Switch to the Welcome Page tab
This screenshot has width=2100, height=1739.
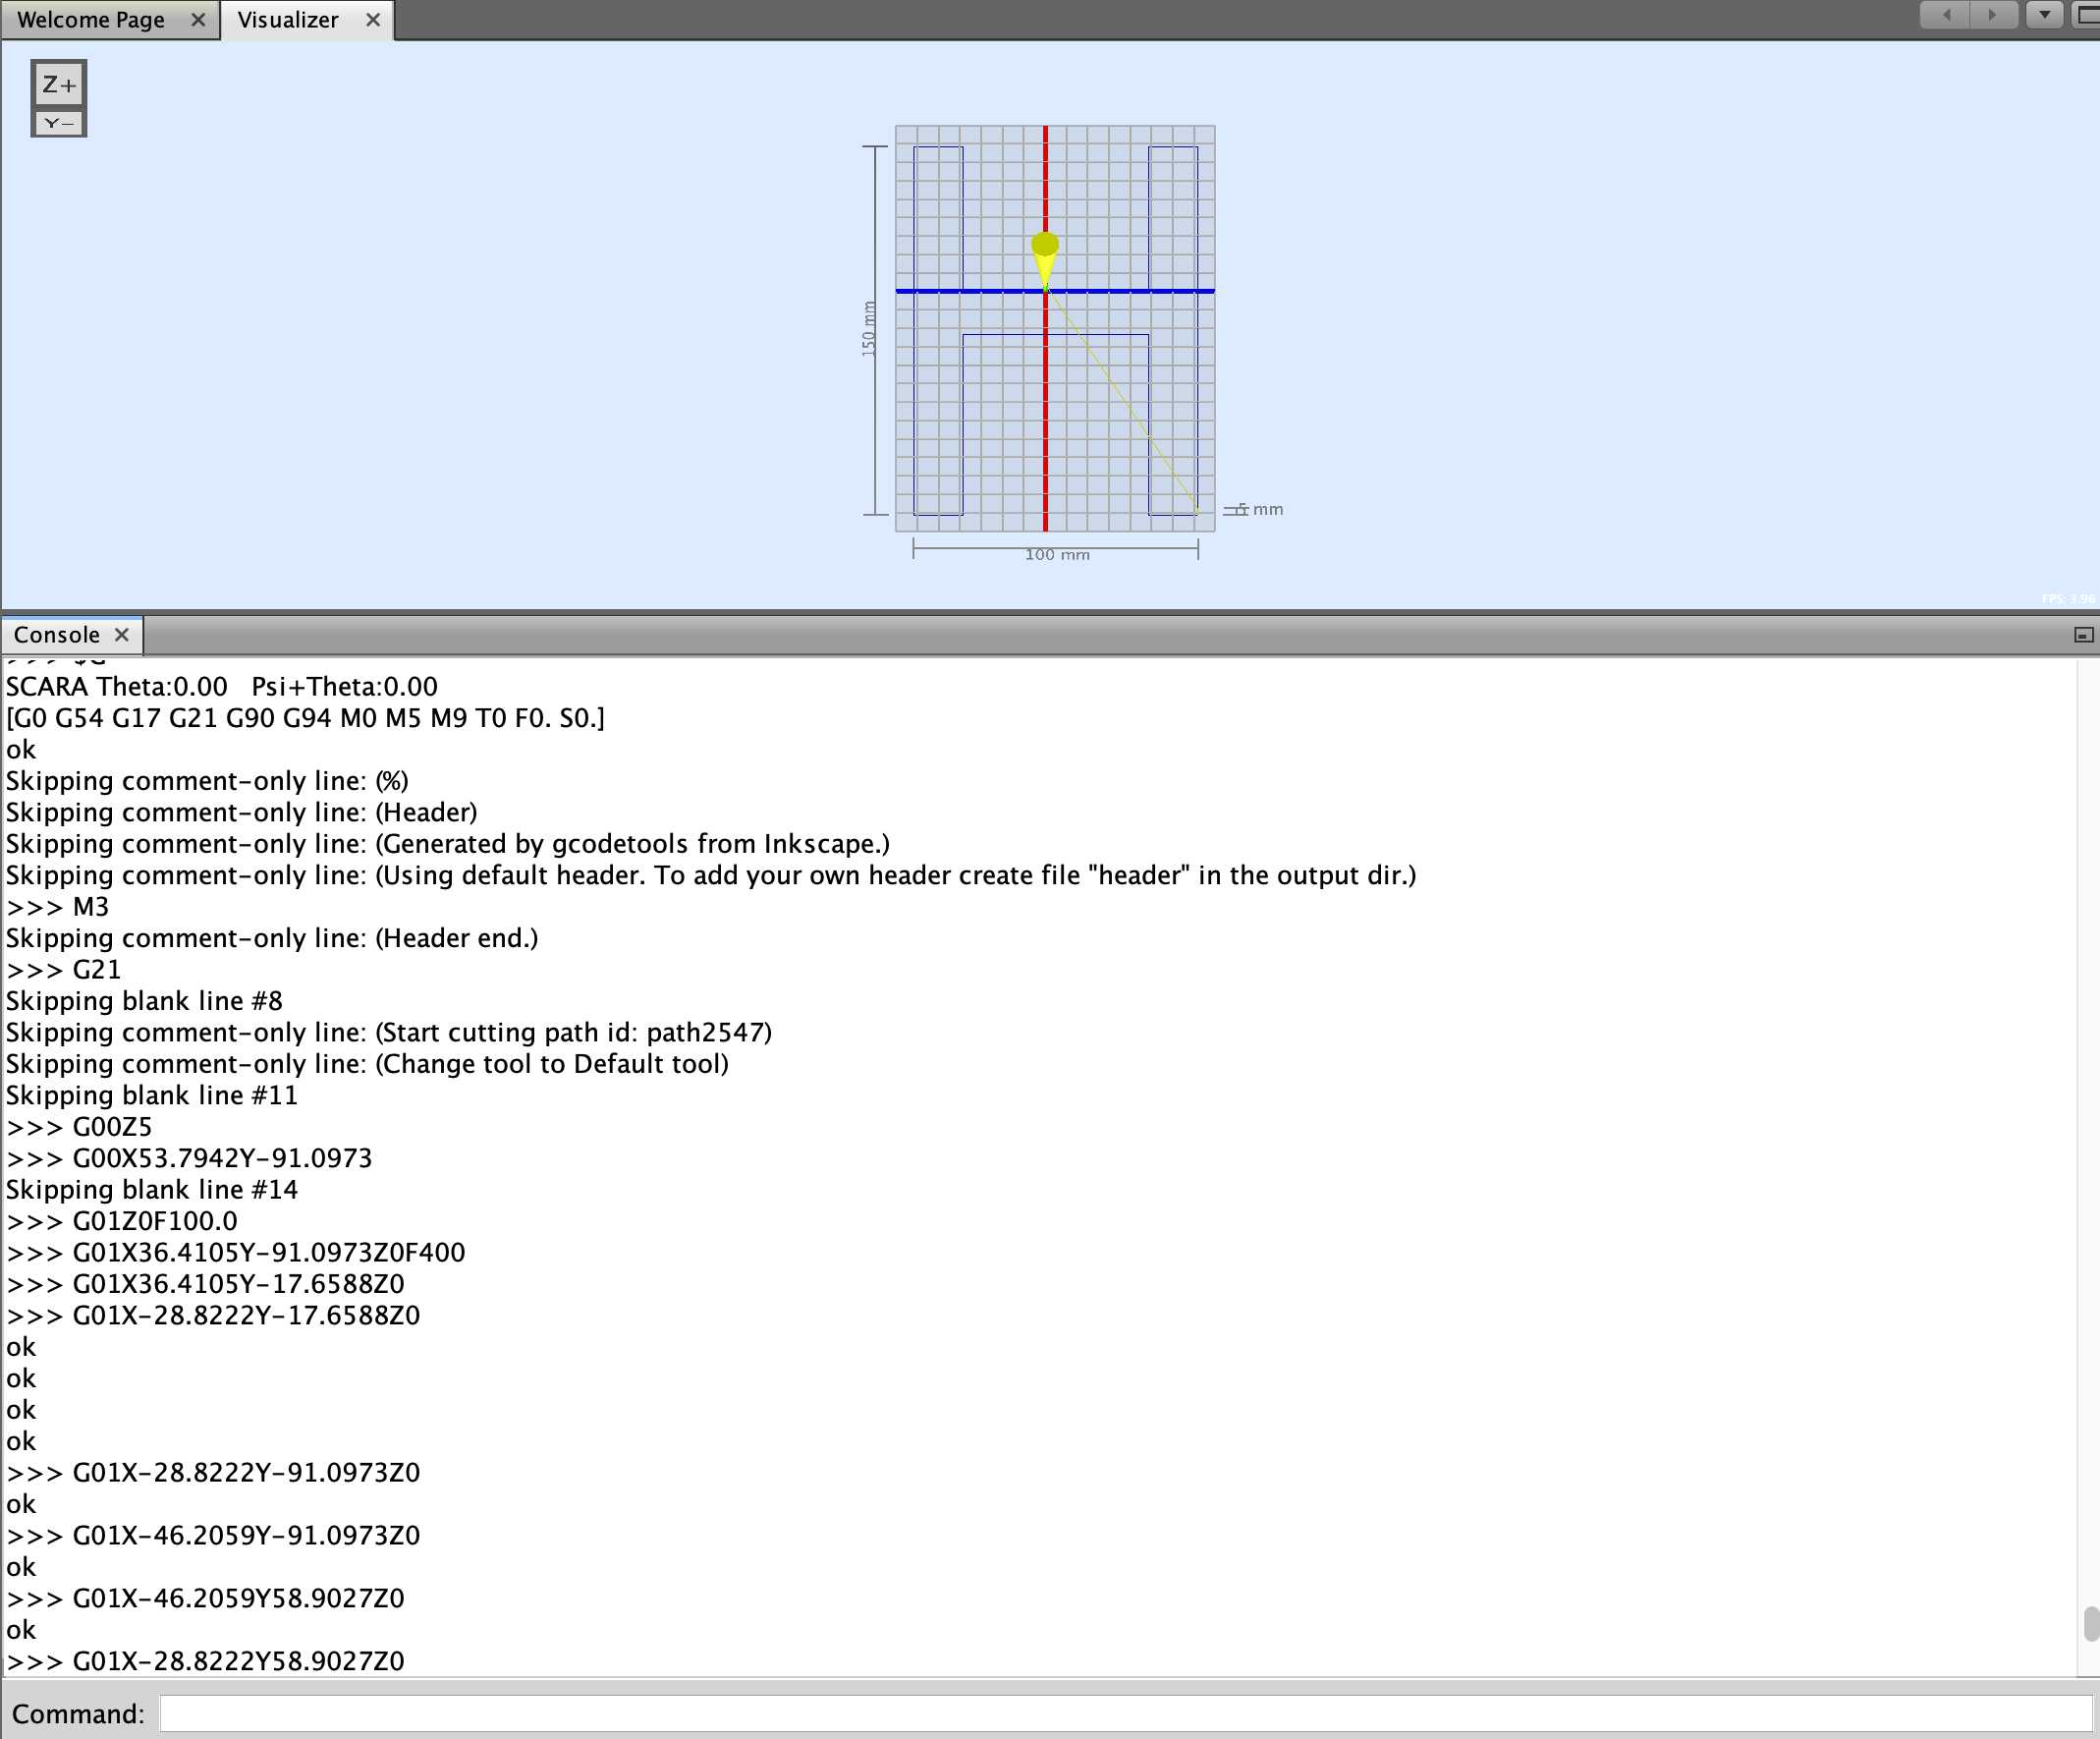tap(91, 20)
